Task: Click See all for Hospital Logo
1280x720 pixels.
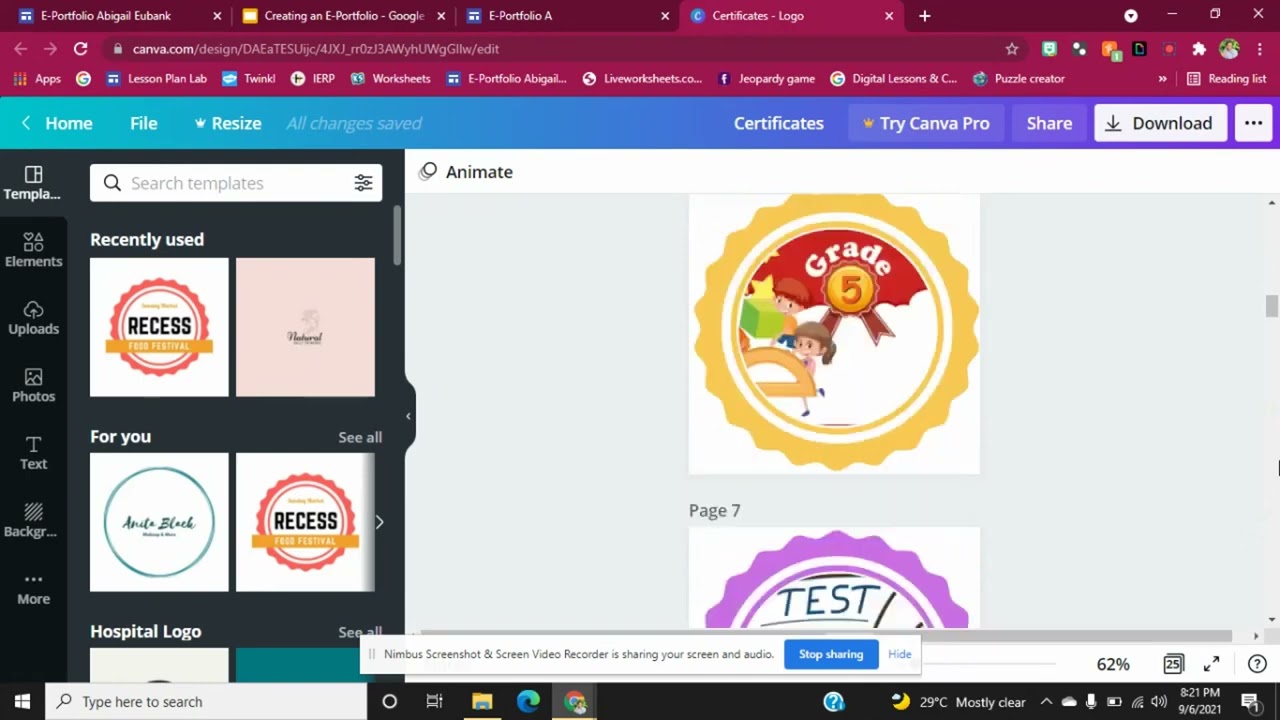Action: pyautogui.click(x=360, y=632)
